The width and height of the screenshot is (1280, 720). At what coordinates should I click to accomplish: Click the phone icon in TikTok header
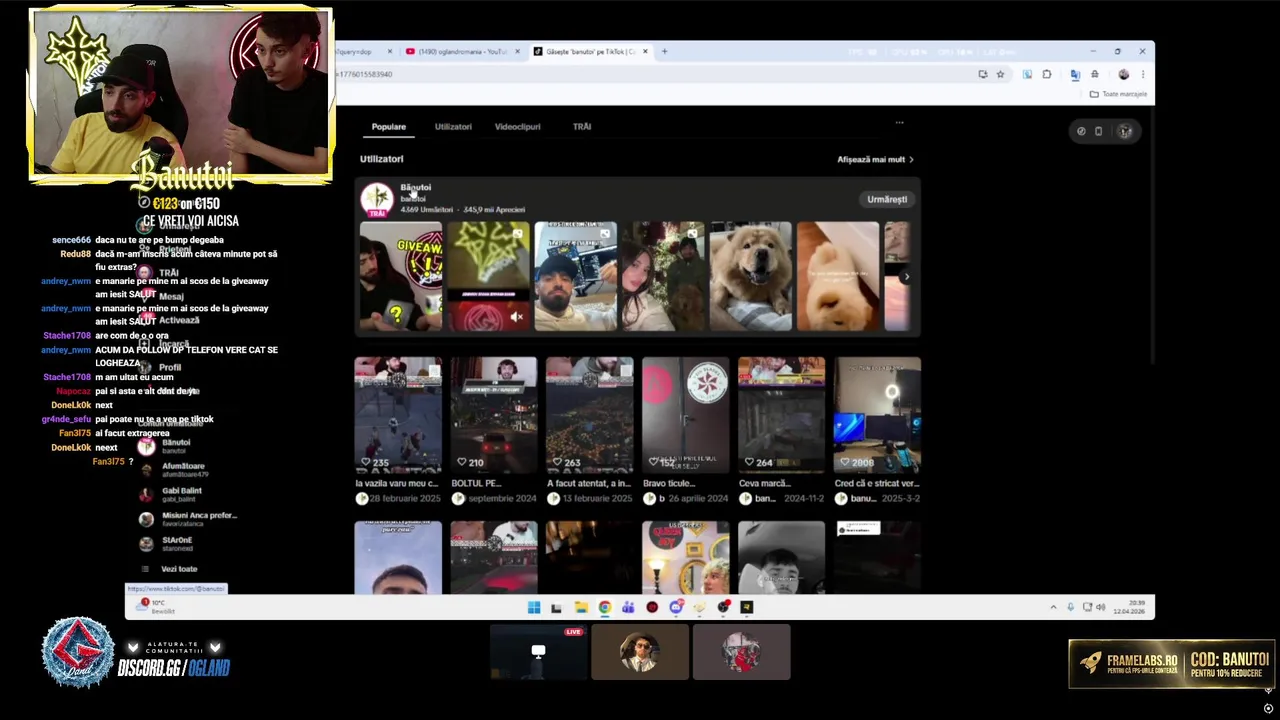(1098, 131)
